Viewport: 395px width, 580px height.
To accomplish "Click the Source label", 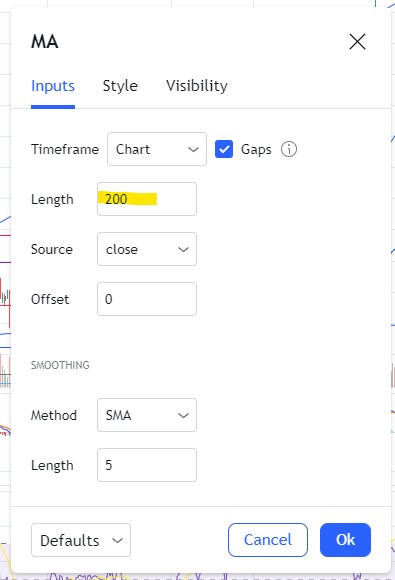I will 52,249.
